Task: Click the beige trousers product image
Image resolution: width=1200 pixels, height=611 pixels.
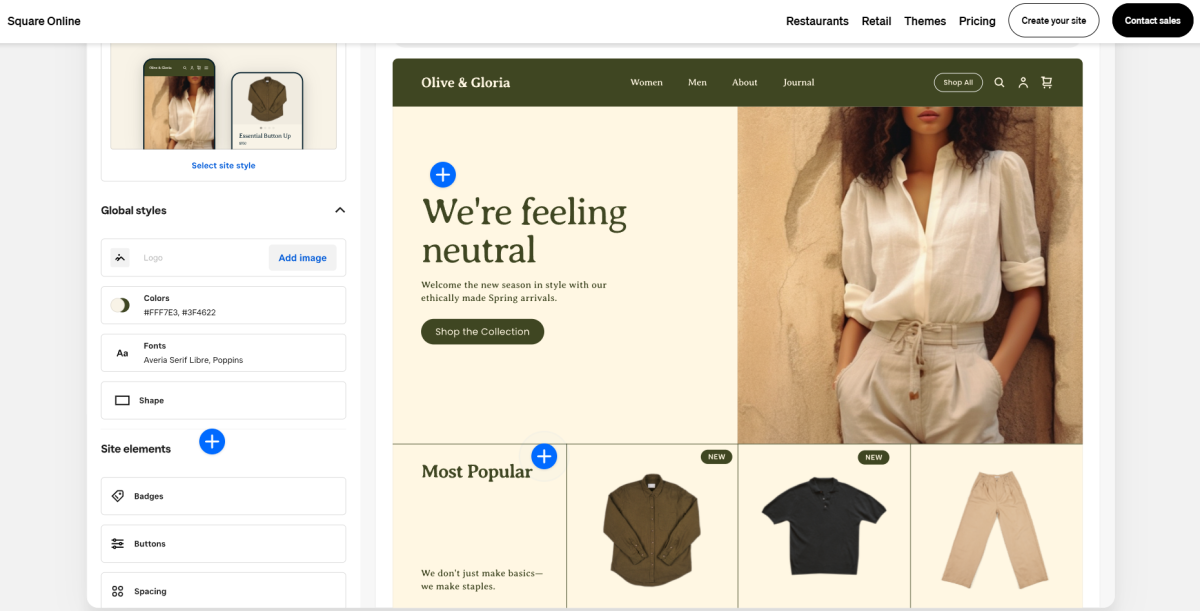Action: click(x=996, y=530)
